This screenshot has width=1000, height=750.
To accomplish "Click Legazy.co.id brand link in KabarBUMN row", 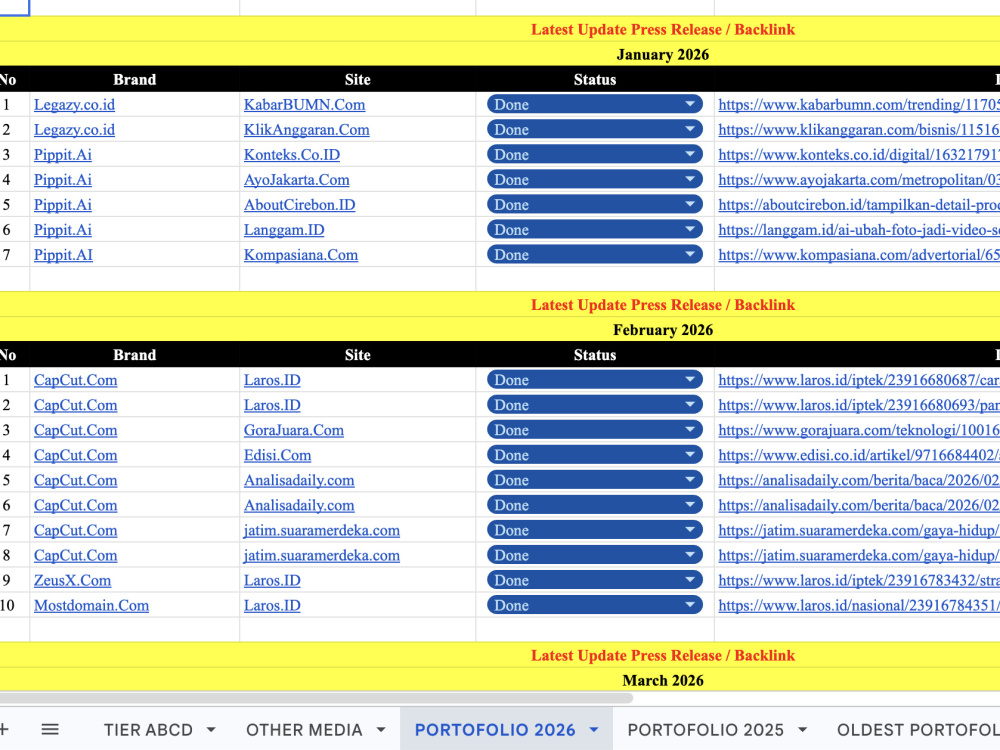I will 74,105.
